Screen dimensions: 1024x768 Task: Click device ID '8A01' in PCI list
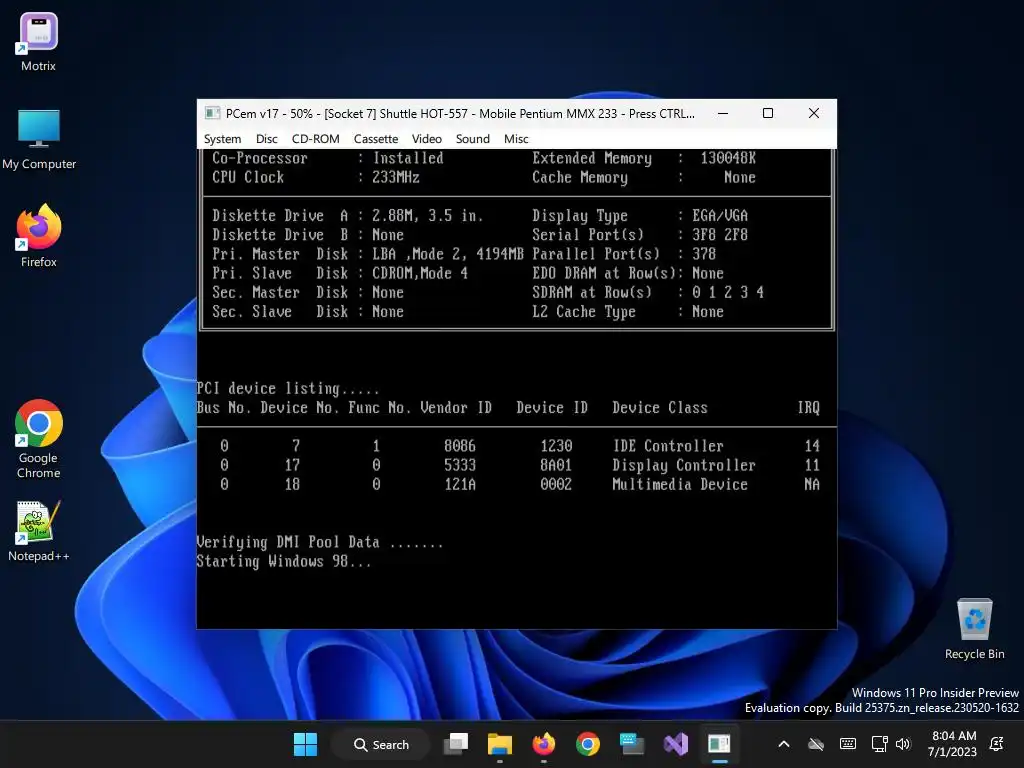tap(556, 465)
